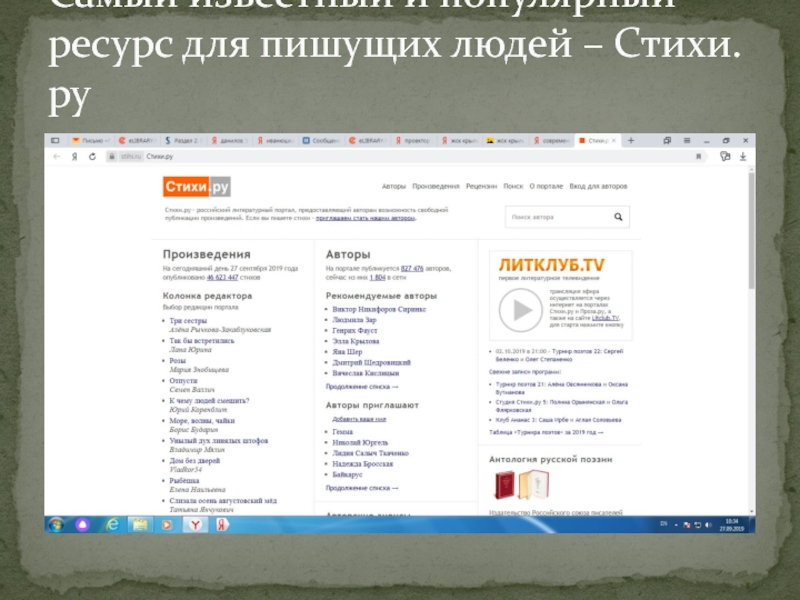Click the red Я icon on the taskbar
This screenshot has width=800, height=600.
221,524
